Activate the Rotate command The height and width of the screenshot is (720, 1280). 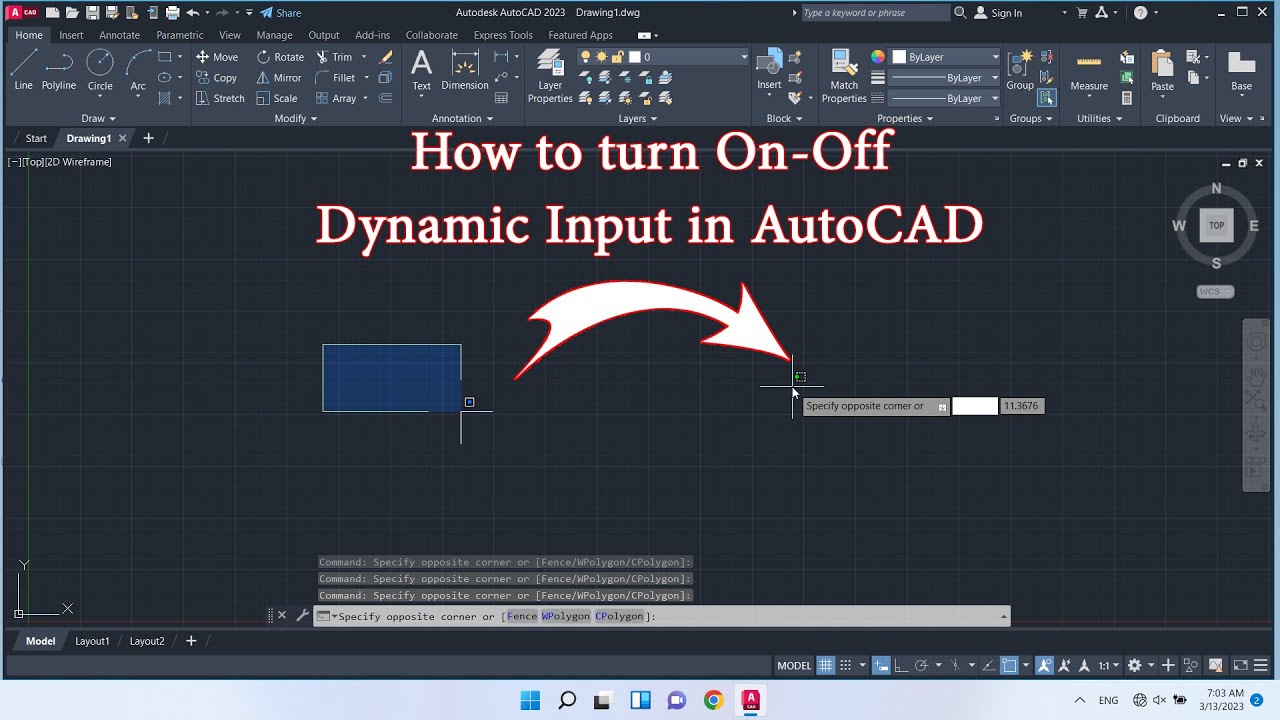[280, 57]
